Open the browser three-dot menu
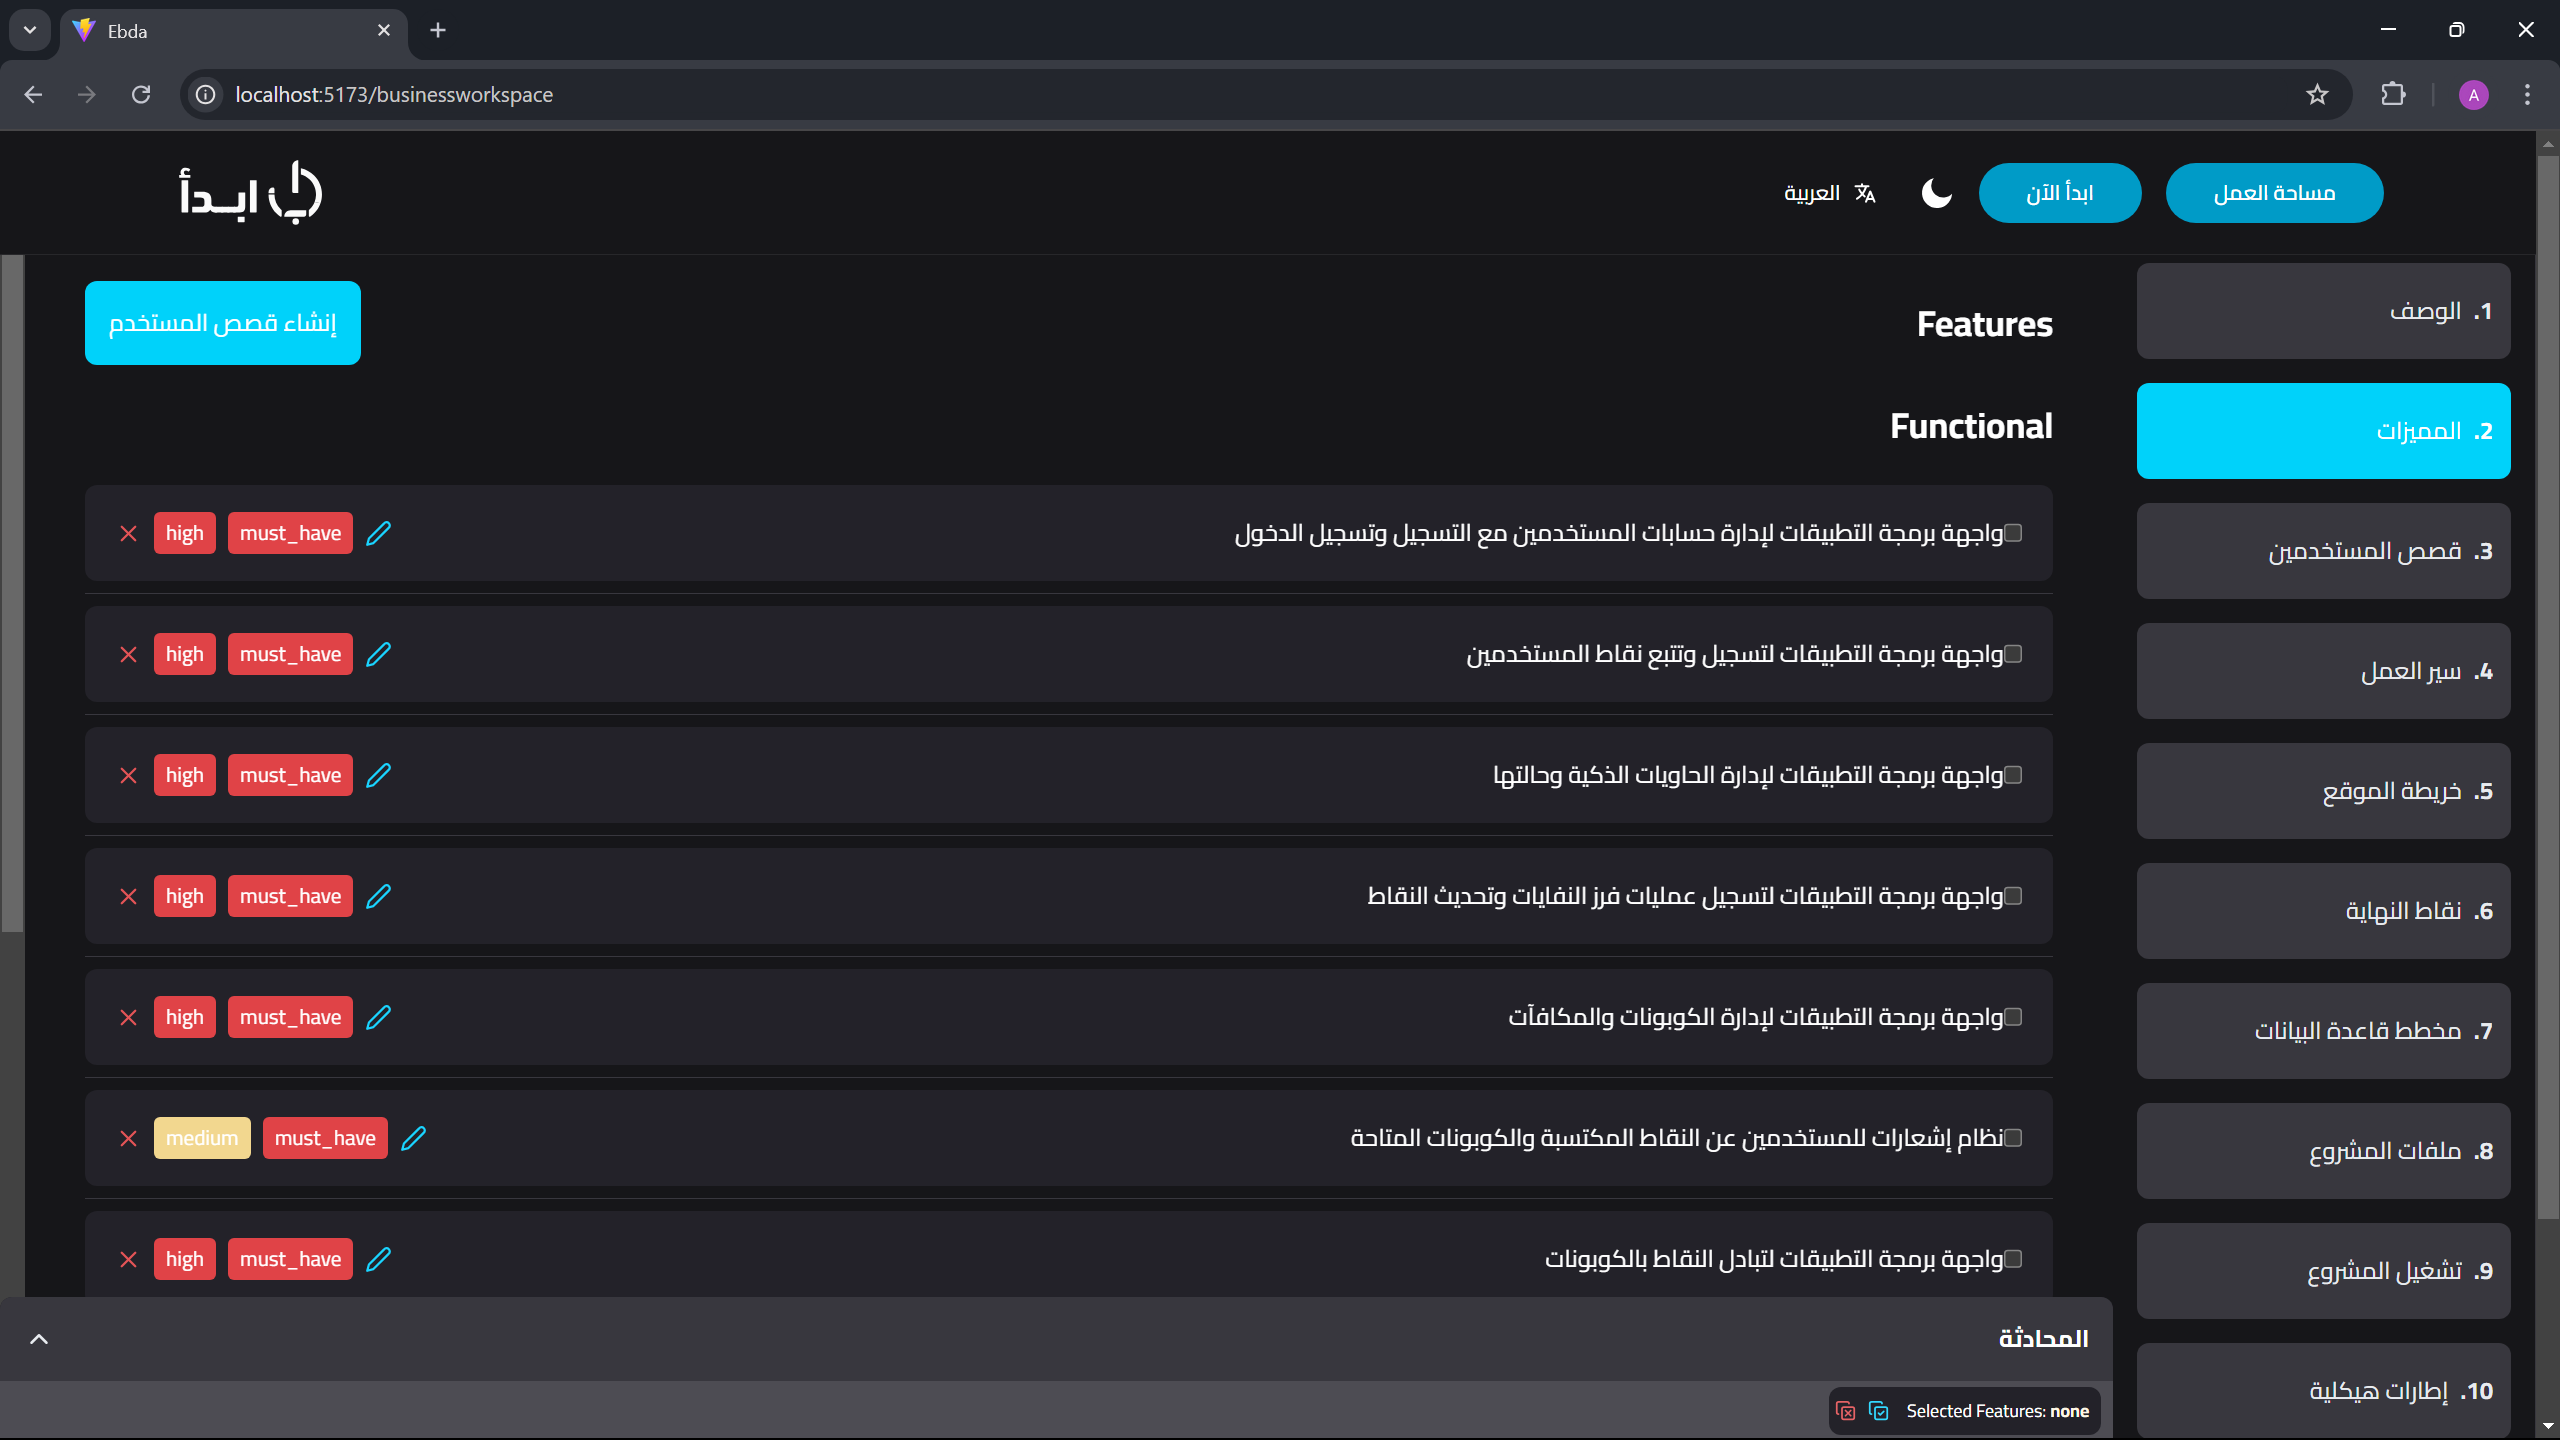 (2527, 94)
